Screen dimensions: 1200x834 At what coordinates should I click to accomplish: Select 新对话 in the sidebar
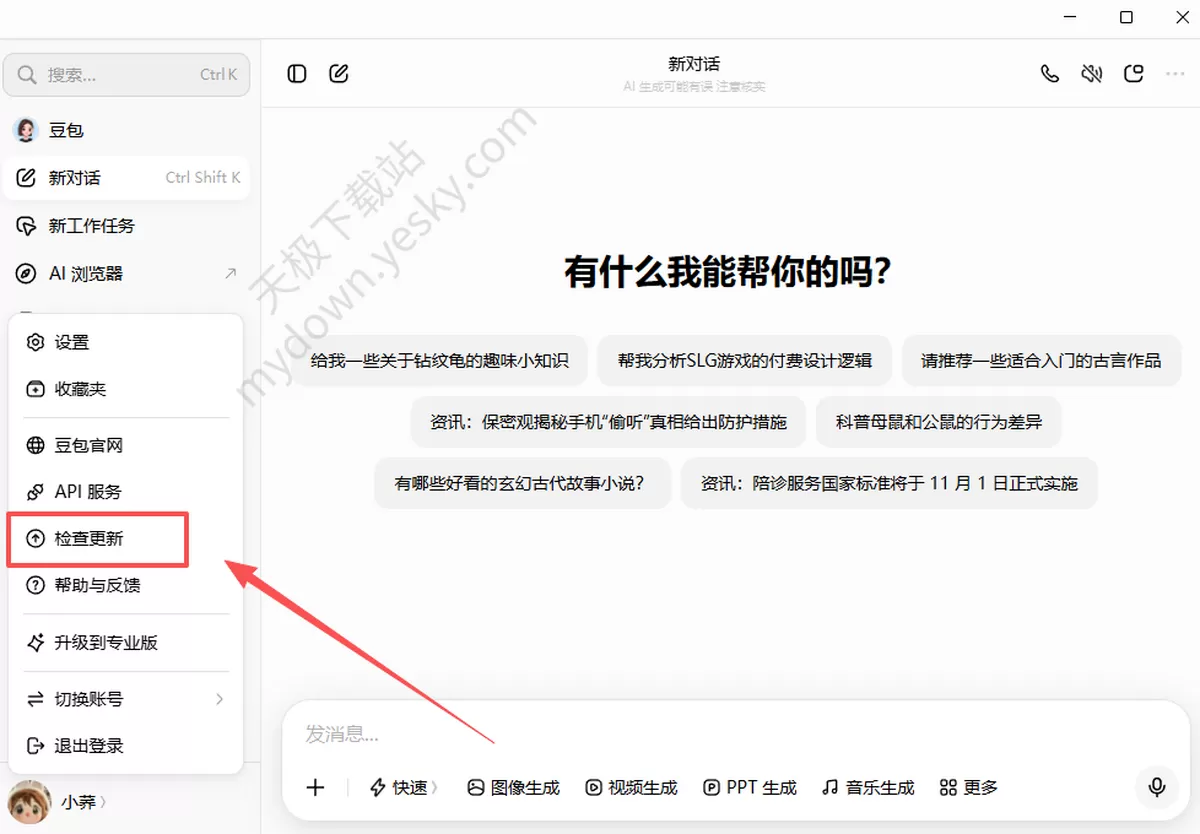click(x=126, y=178)
